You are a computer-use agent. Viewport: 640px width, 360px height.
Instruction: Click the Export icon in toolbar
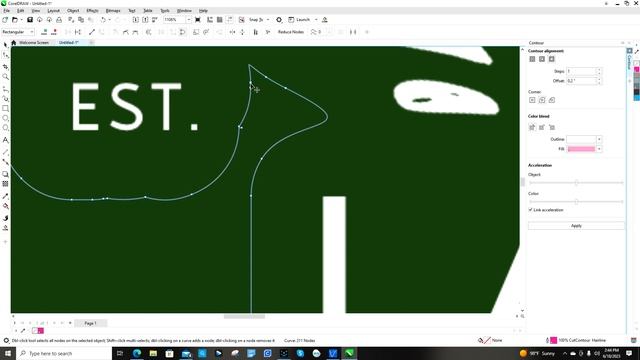145,20
